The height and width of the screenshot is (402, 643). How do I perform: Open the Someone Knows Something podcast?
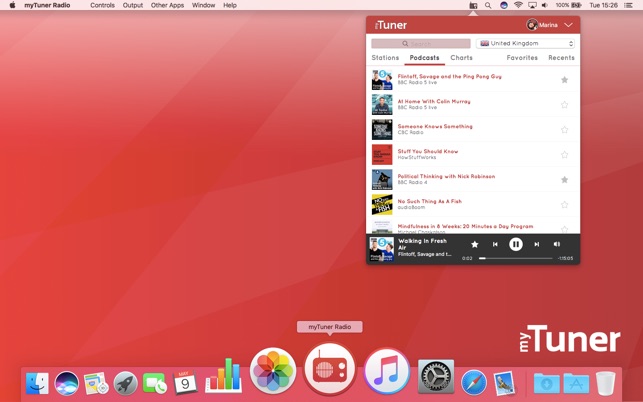[x=435, y=127]
